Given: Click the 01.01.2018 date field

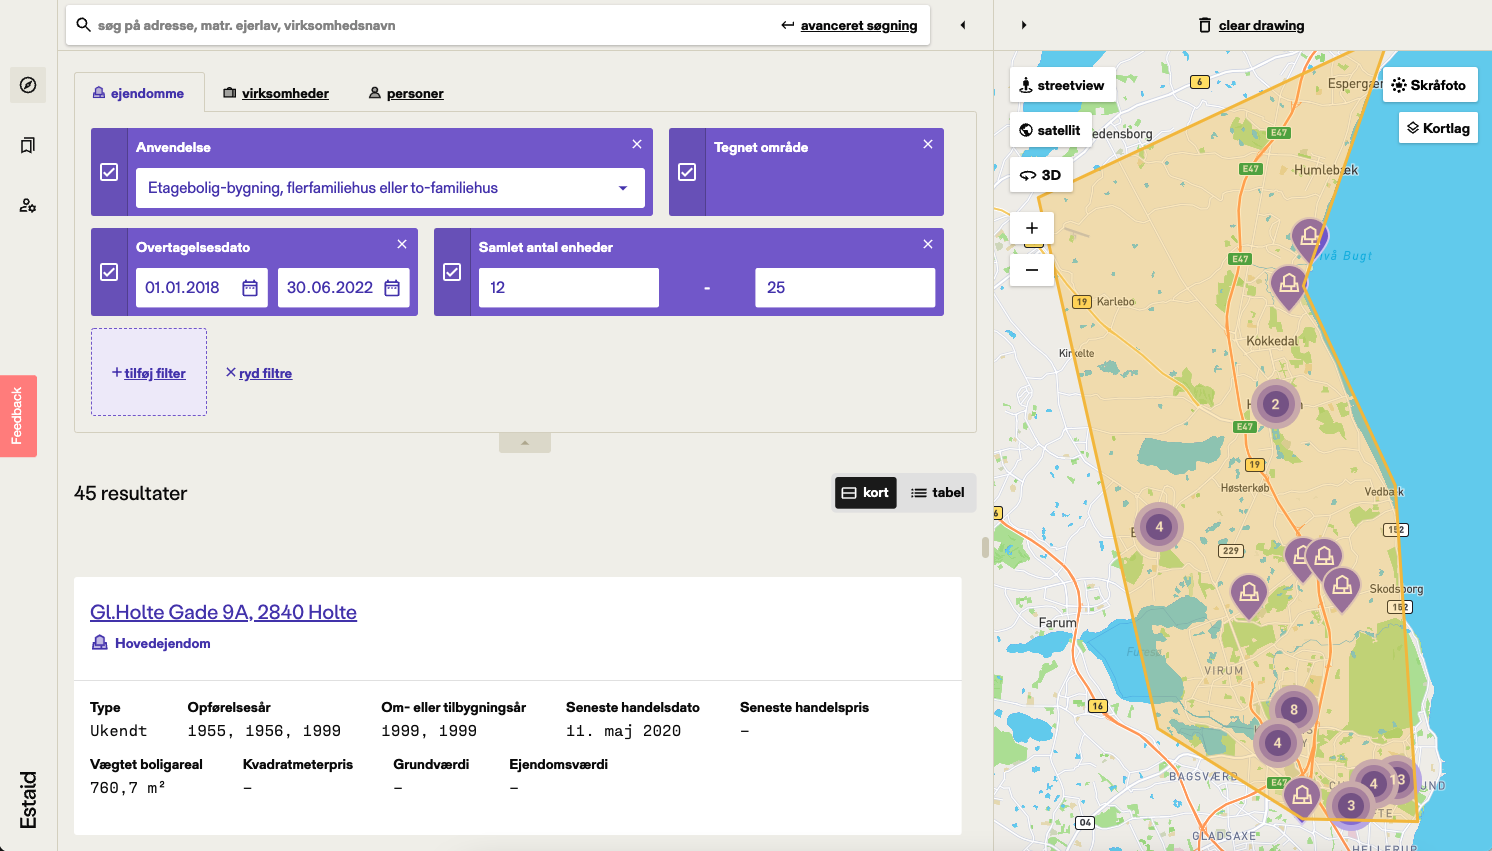Looking at the screenshot, I should pyautogui.click(x=202, y=288).
